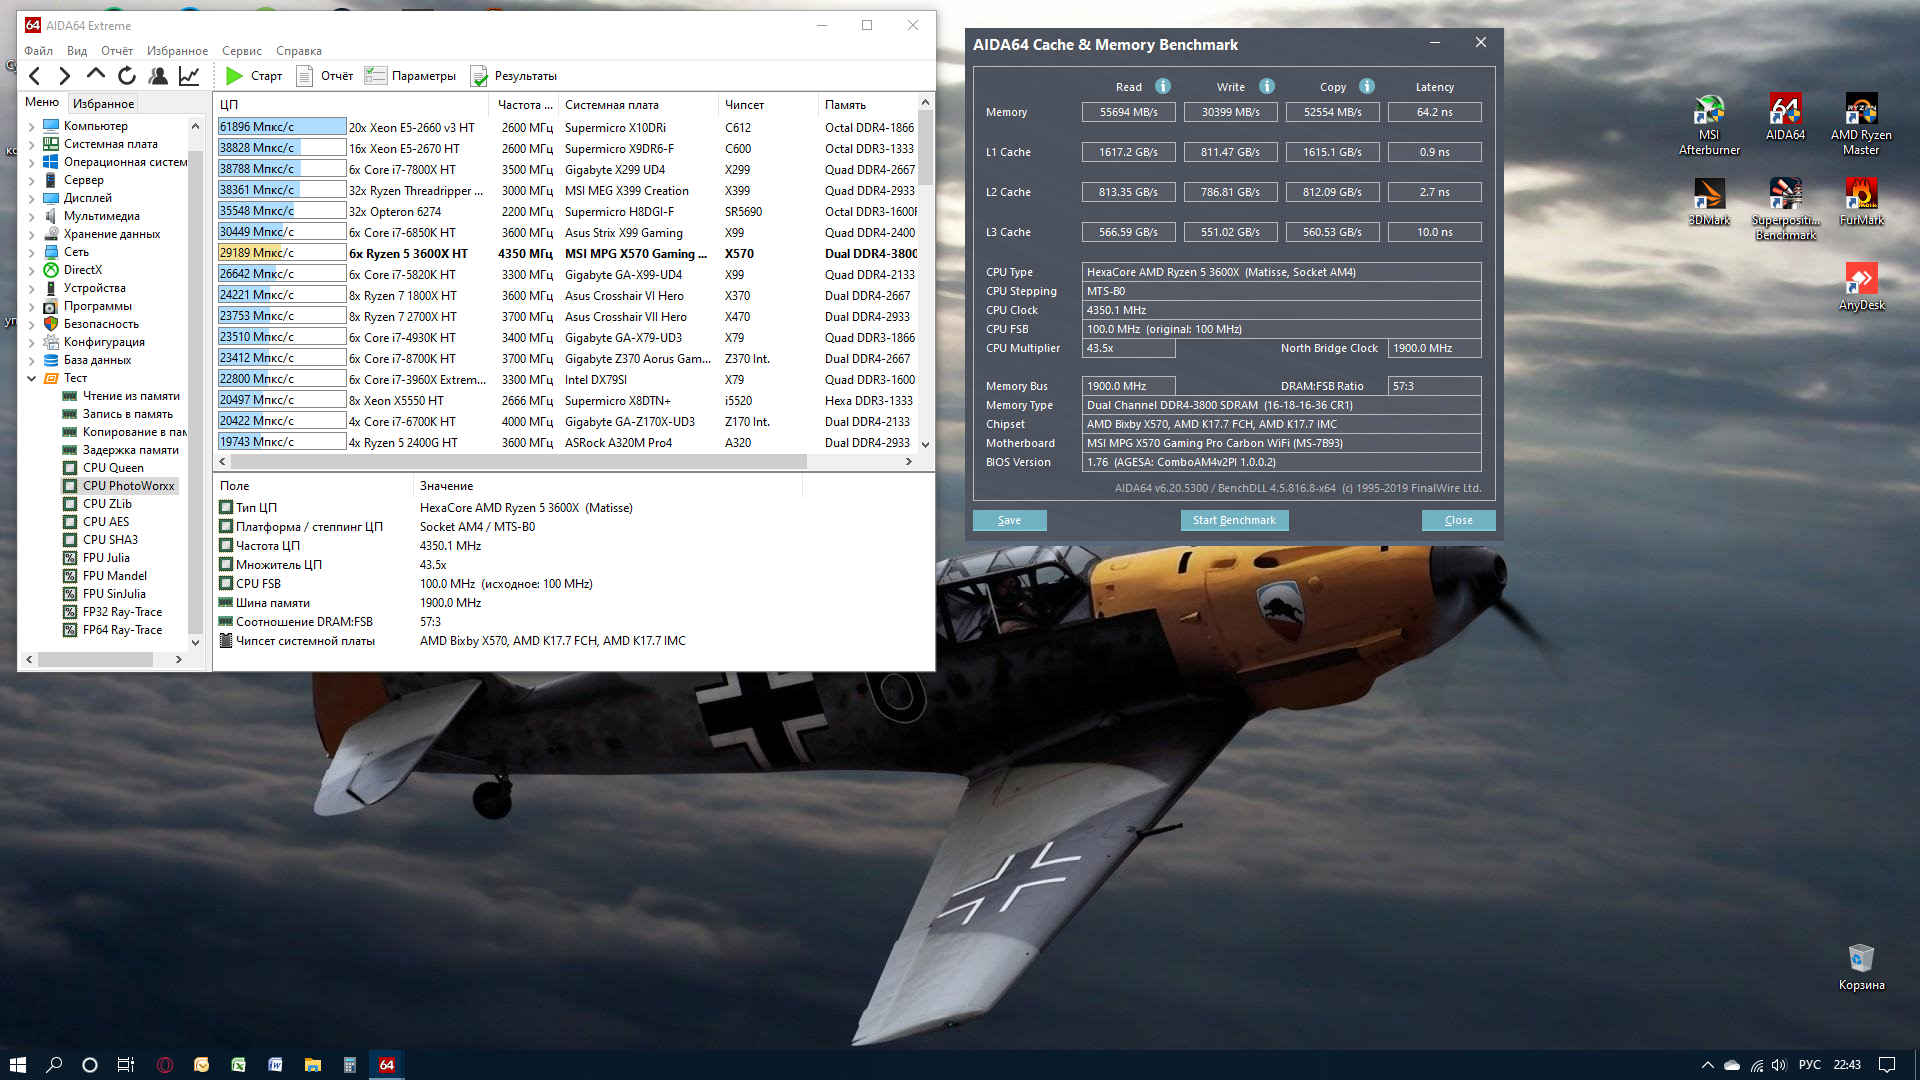
Task: Open the Report toolbar icon
Action: (x=305, y=76)
